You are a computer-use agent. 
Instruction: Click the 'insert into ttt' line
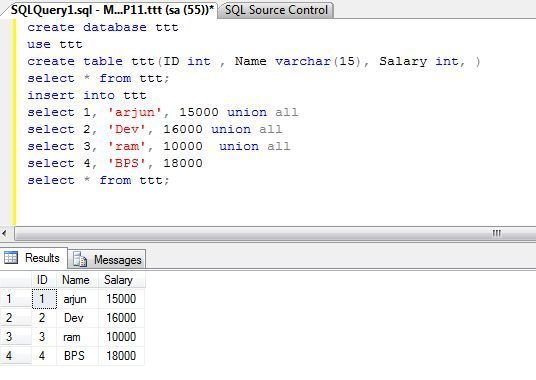click(x=87, y=95)
